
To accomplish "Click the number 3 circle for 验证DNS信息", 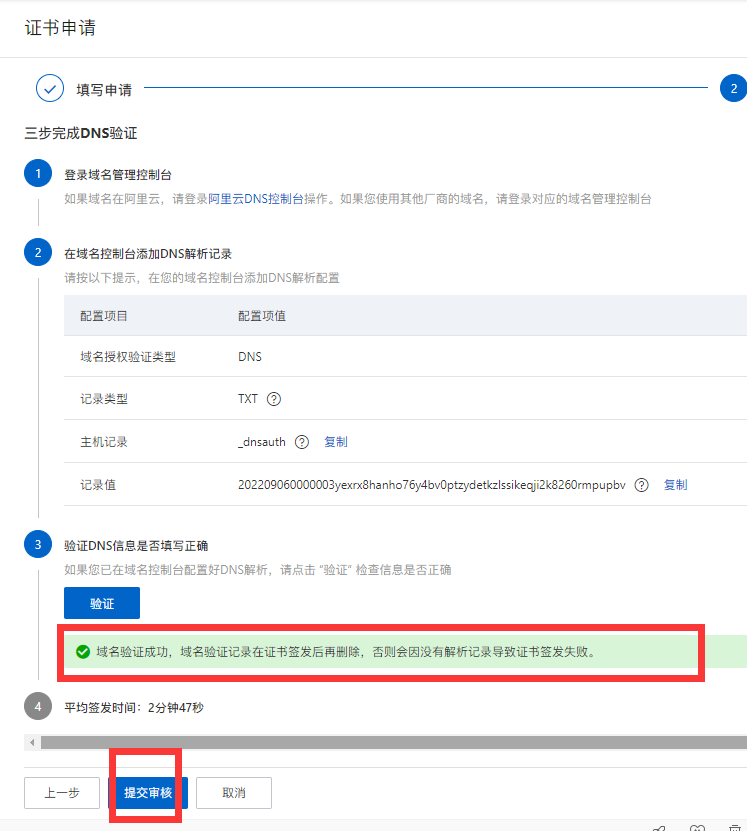I will click(38, 545).
